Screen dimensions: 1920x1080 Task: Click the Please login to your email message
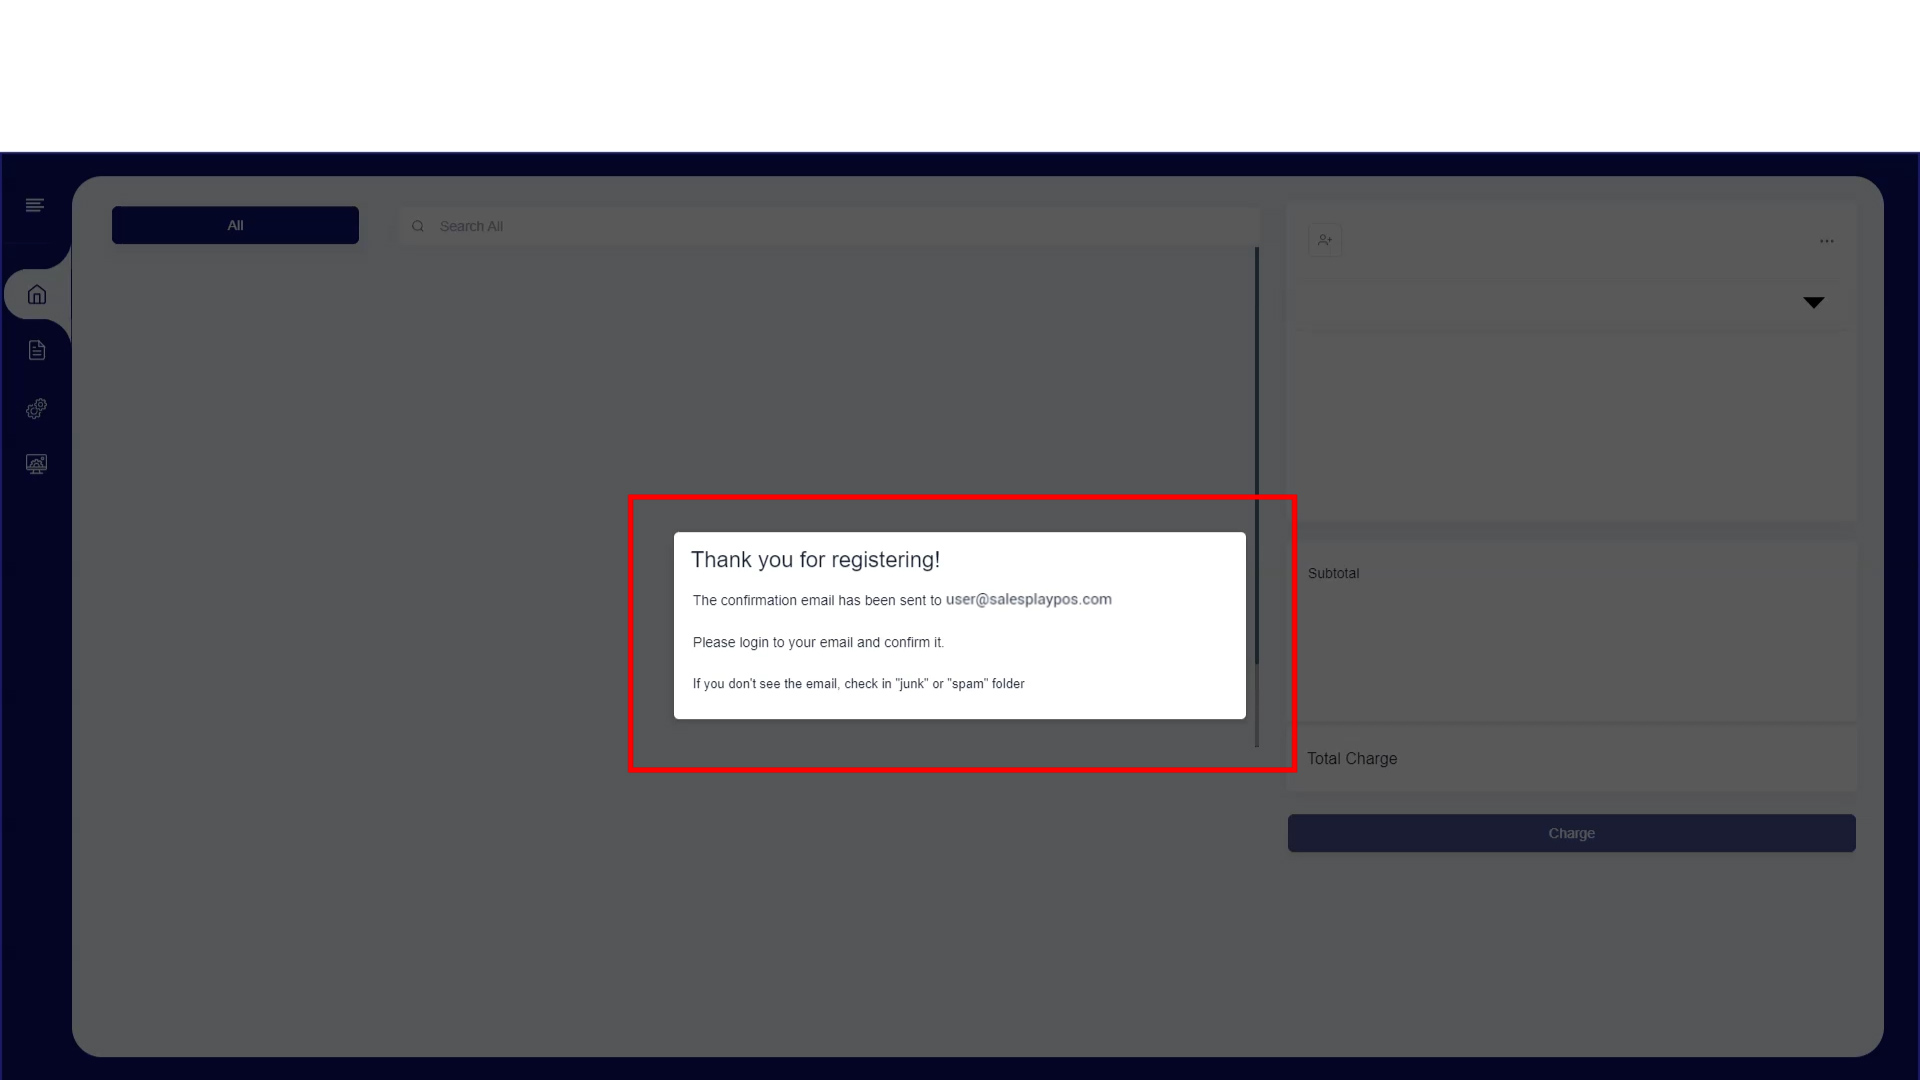point(818,642)
